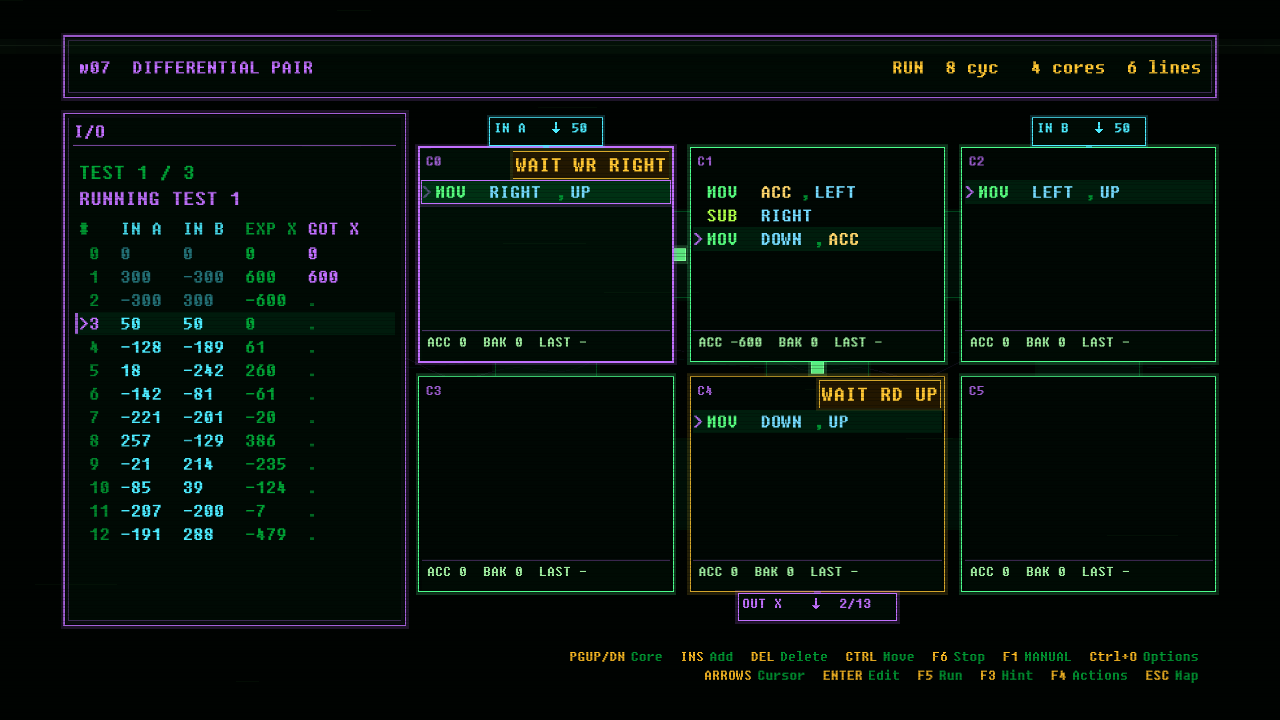Select the WAIT RD UP status badge on C4
Screen dimensions: 1280x720
(879, 395)
